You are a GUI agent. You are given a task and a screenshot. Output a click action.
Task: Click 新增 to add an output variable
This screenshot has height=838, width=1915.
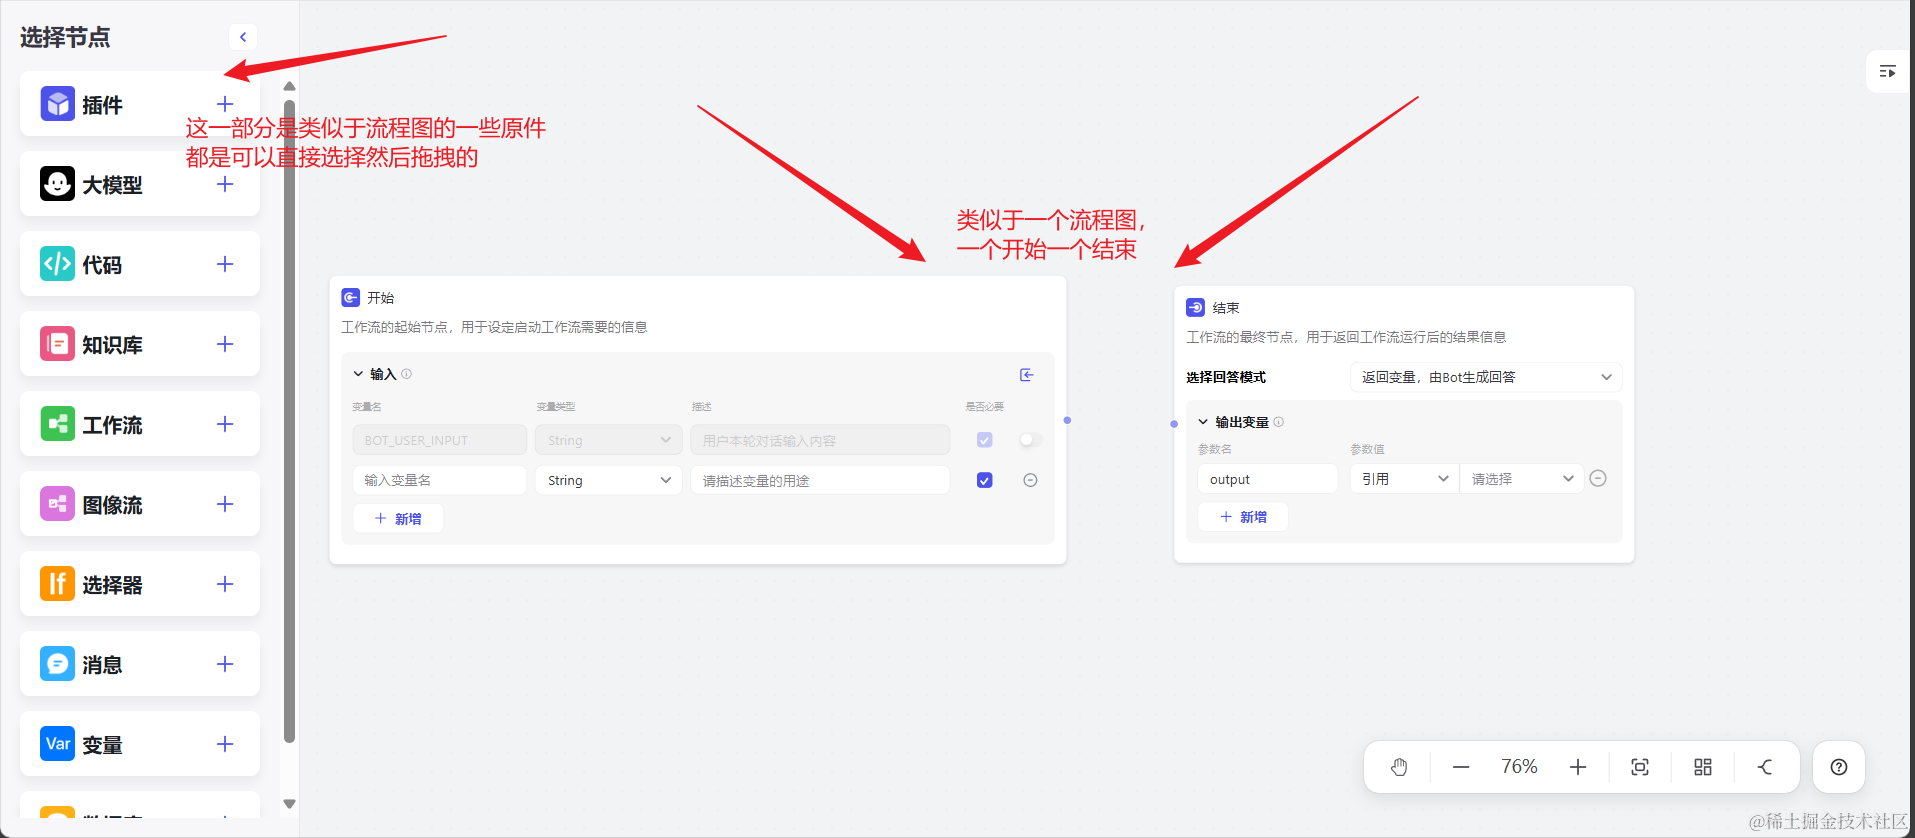tap(1243, 517)
